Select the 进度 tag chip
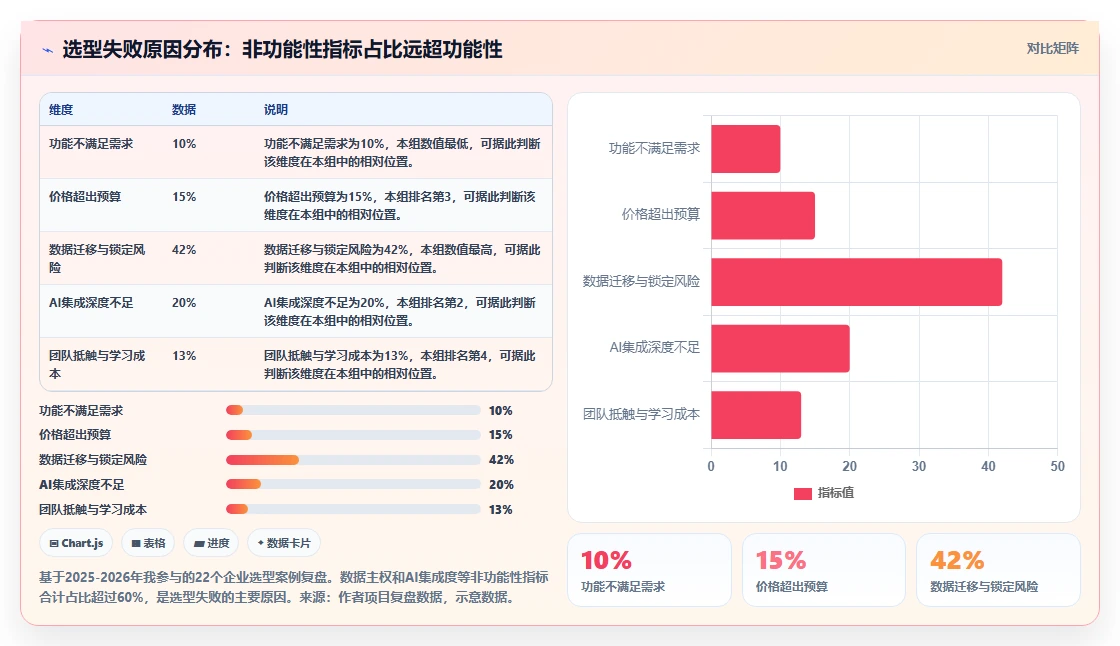The width and height of the screenshot is (1120, 646). (211, 543)
